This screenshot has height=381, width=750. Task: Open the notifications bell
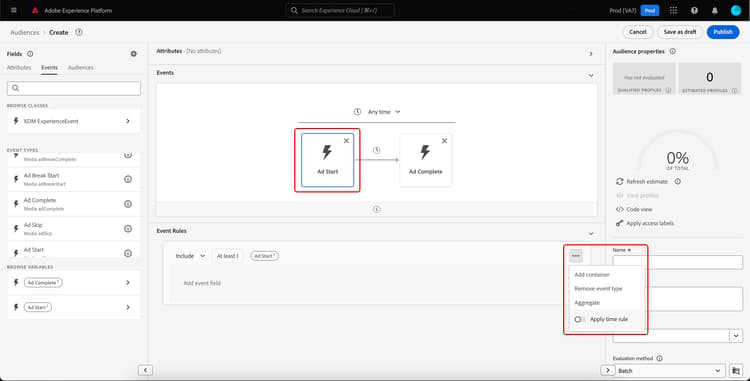pyautogui.click(x=715, y=10)
